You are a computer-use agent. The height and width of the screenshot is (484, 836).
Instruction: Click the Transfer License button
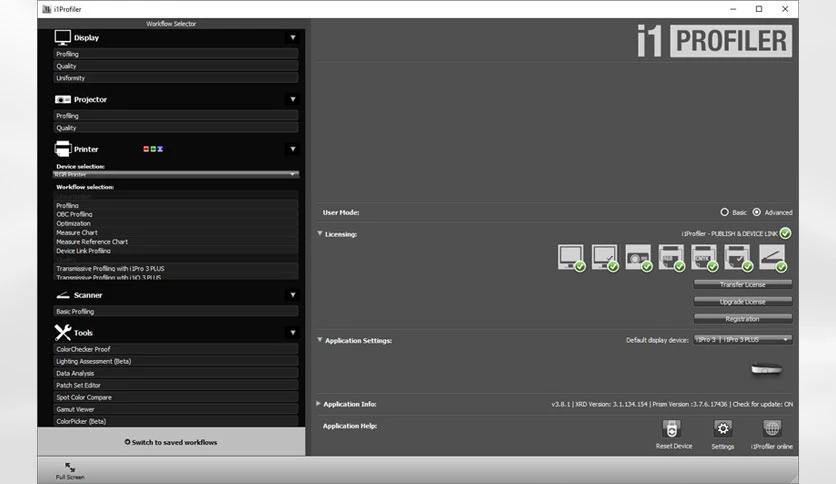(743, 285)
